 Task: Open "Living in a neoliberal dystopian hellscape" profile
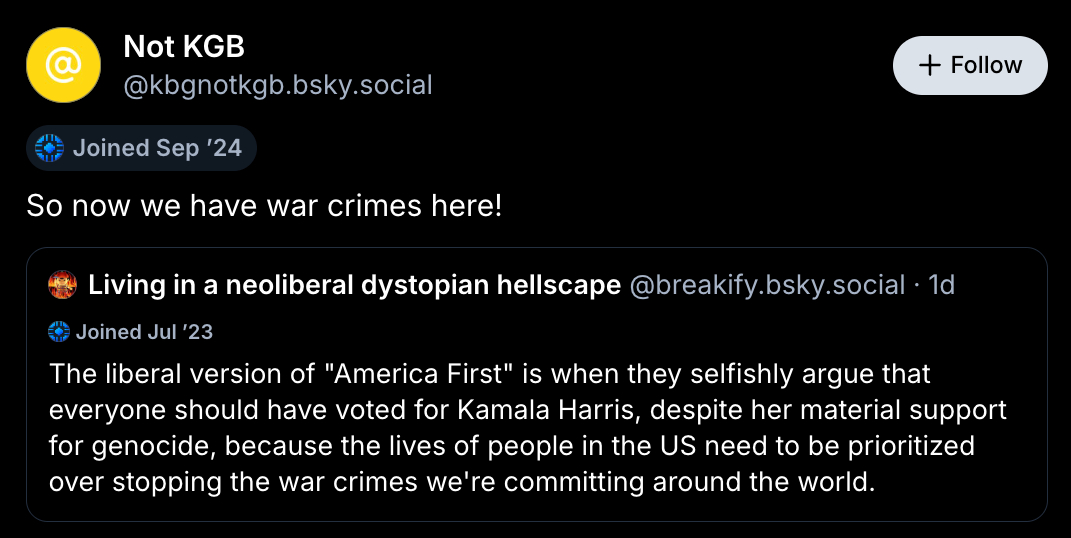click(354, 285)
